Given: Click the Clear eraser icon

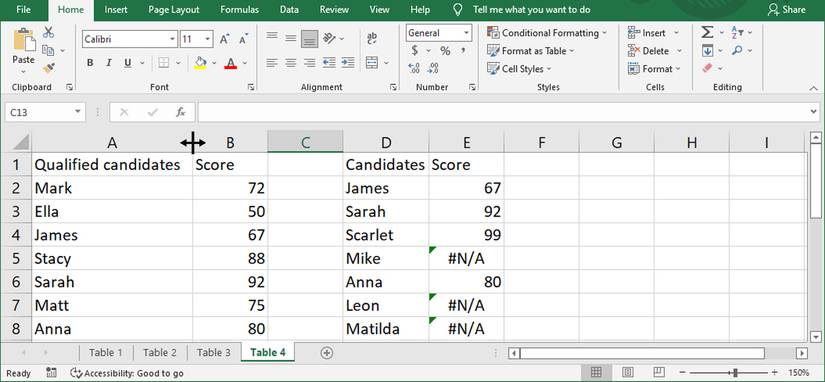Looking at the screenshot, I should [707, 68].
